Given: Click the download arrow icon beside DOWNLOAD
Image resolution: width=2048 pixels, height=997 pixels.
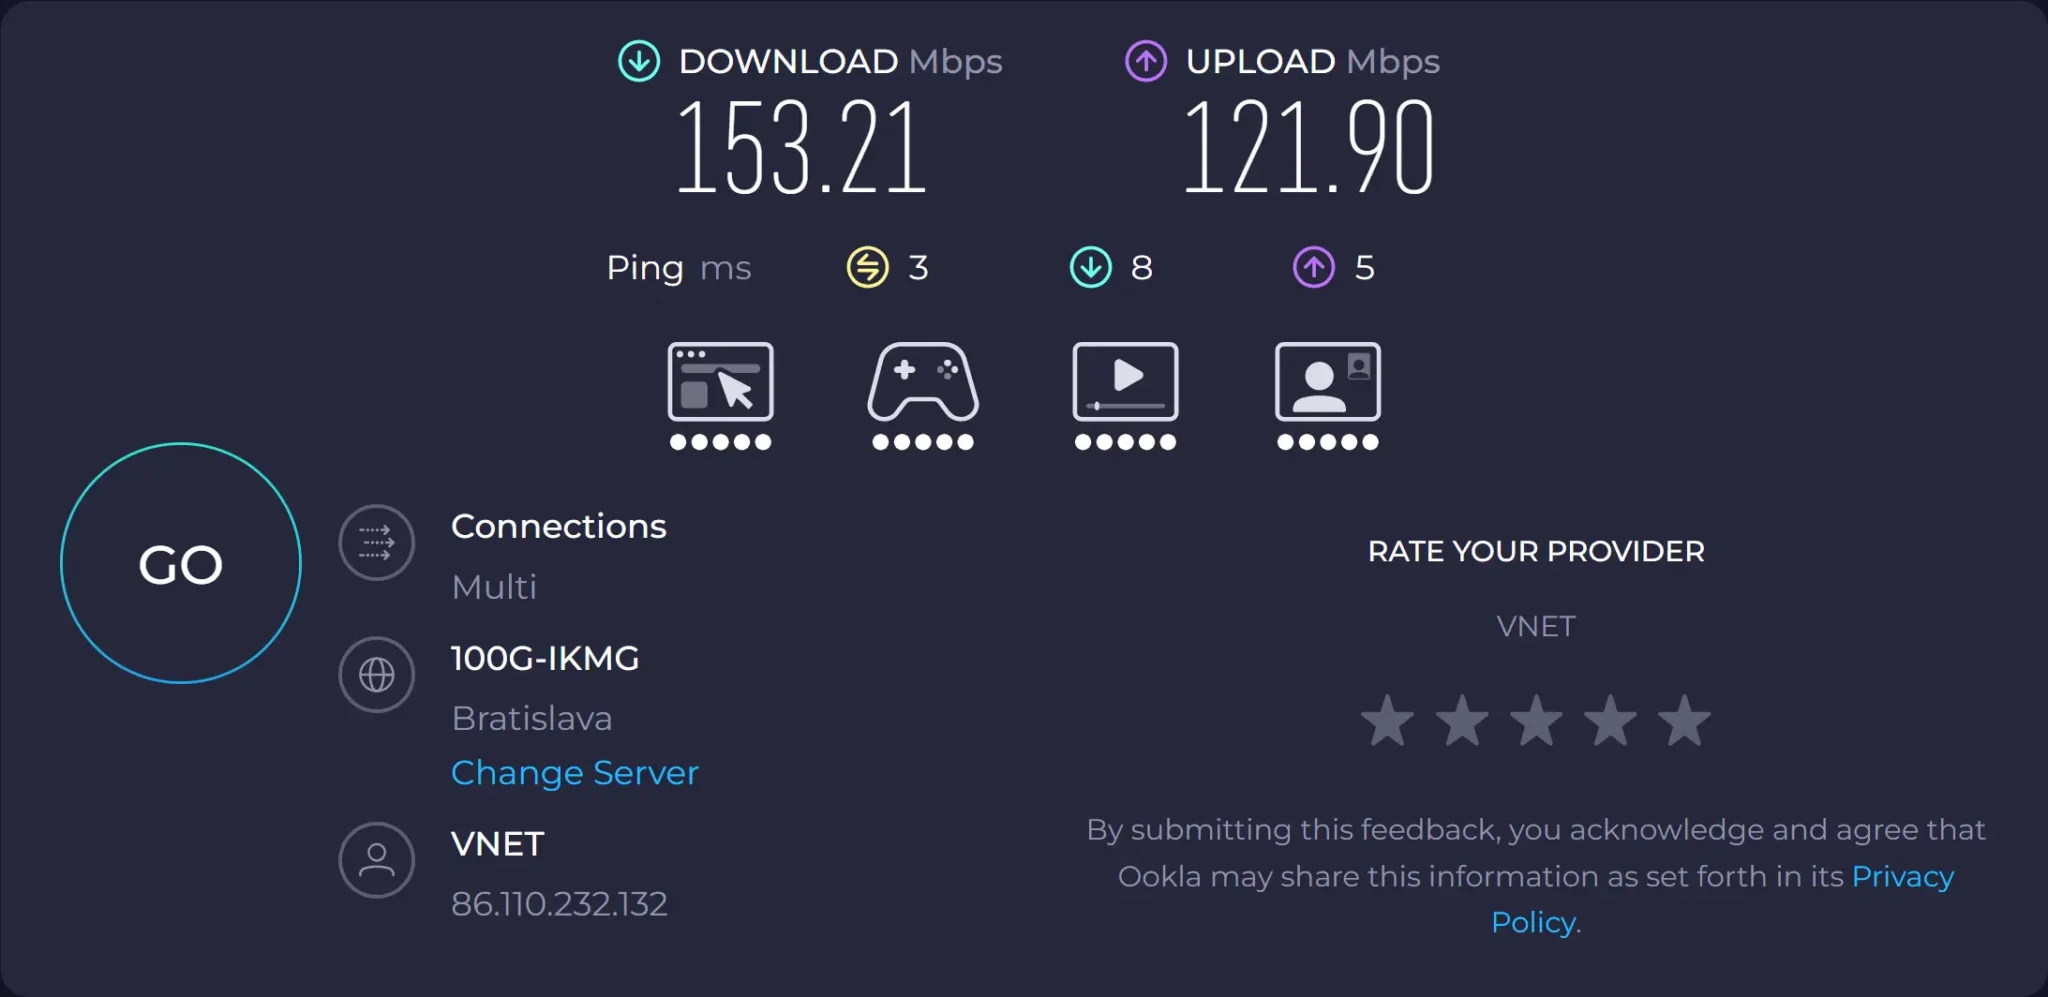Looking at the screenshot, I should coord(639,61).
